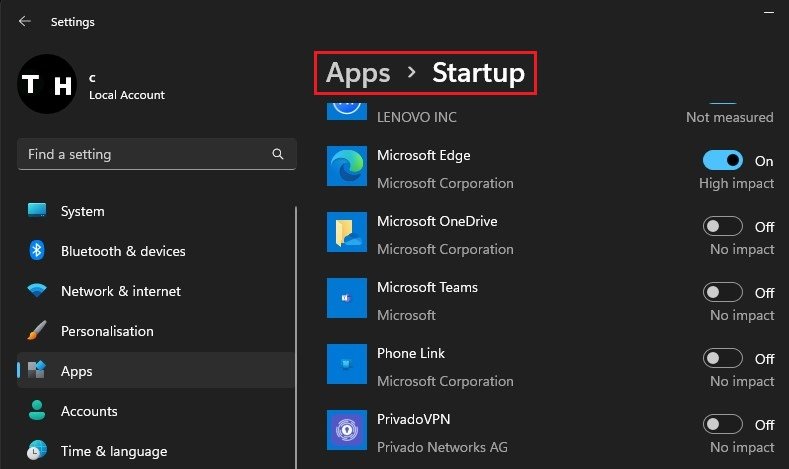
Task: Click the search magnifier icon
Action: click(x=278, y=155)
